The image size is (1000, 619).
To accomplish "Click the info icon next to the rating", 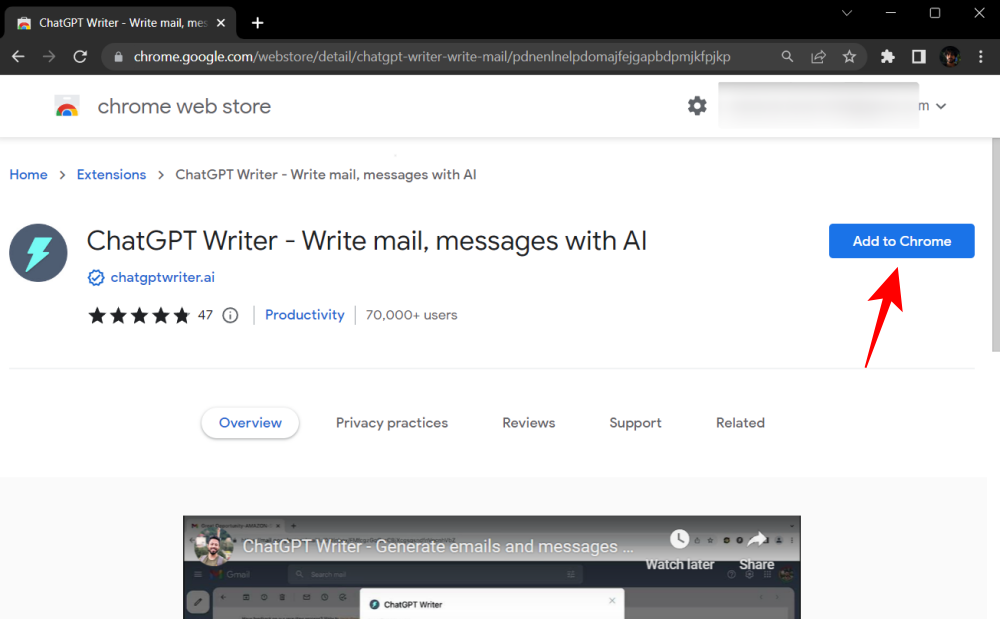I will [230, 315].
